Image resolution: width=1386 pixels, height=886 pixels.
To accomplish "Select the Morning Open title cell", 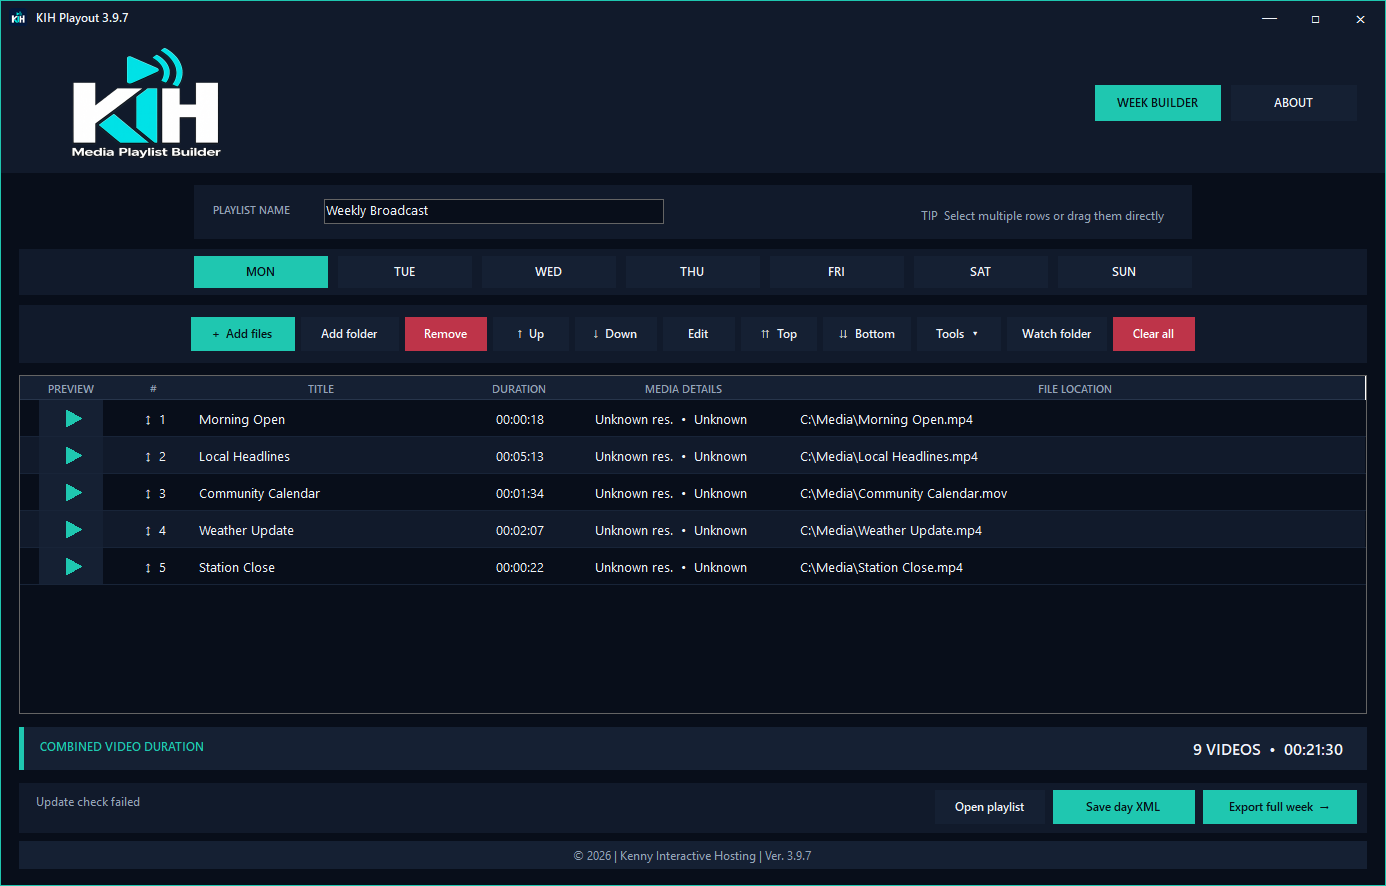I will [x=242, y=420].
